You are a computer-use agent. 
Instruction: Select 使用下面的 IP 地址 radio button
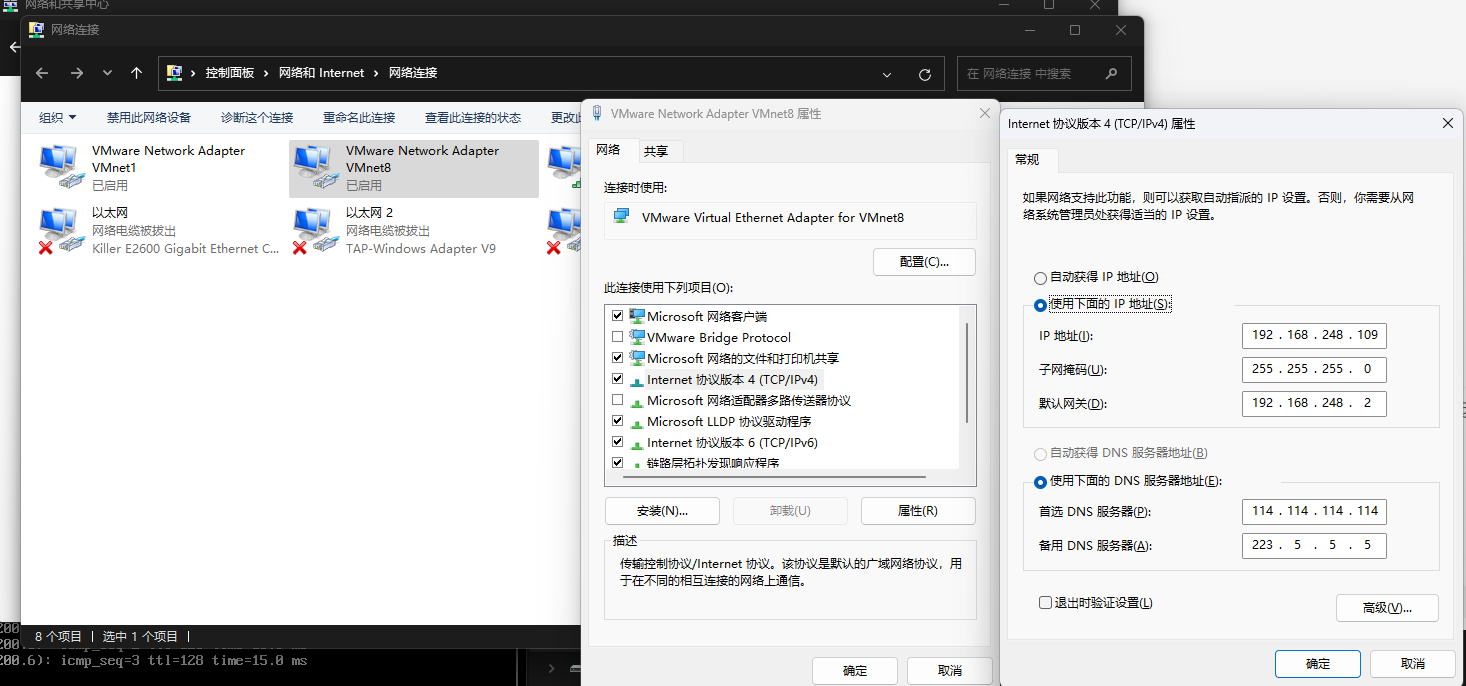1040,305
